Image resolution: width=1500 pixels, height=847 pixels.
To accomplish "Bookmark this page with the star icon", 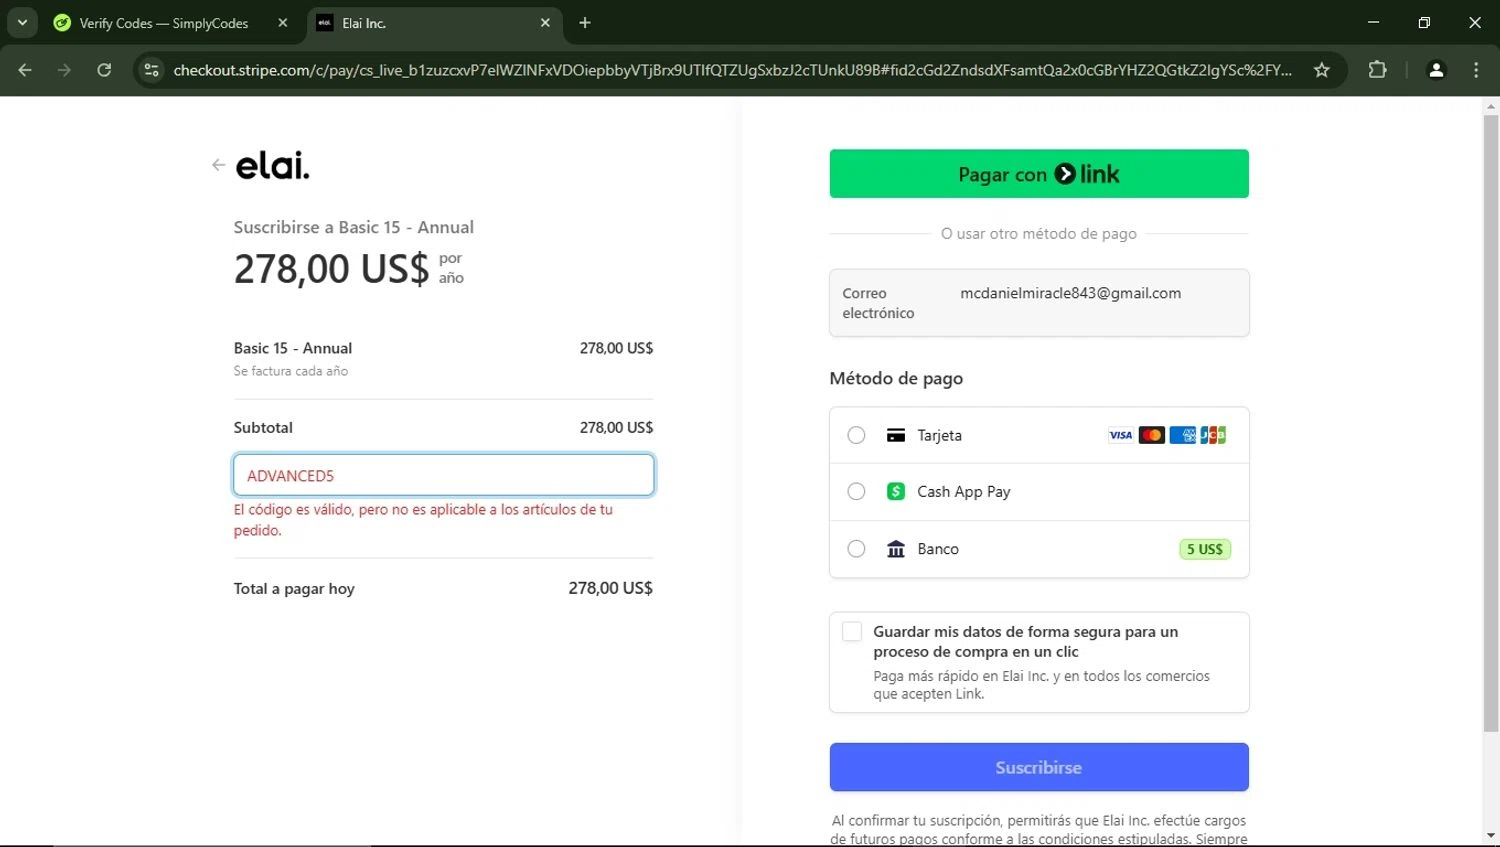I will point(1322,70).
